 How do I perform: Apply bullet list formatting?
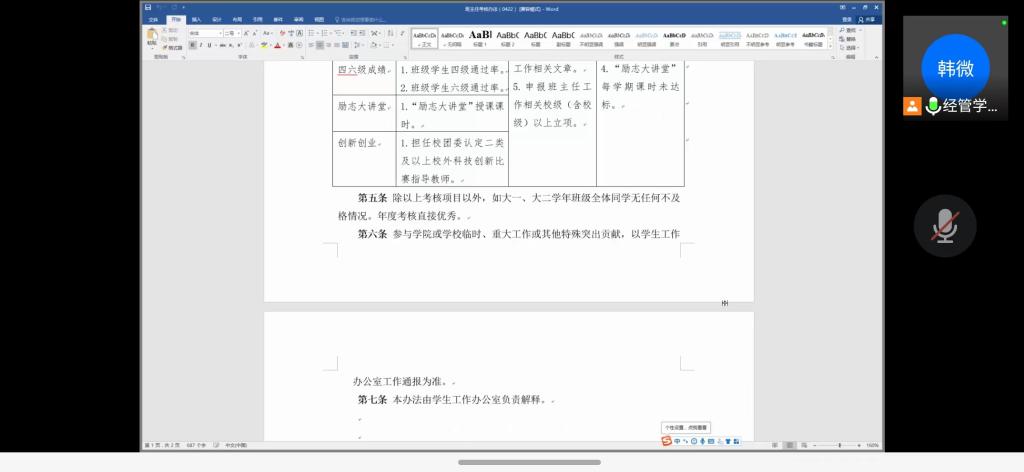[312, 33]
